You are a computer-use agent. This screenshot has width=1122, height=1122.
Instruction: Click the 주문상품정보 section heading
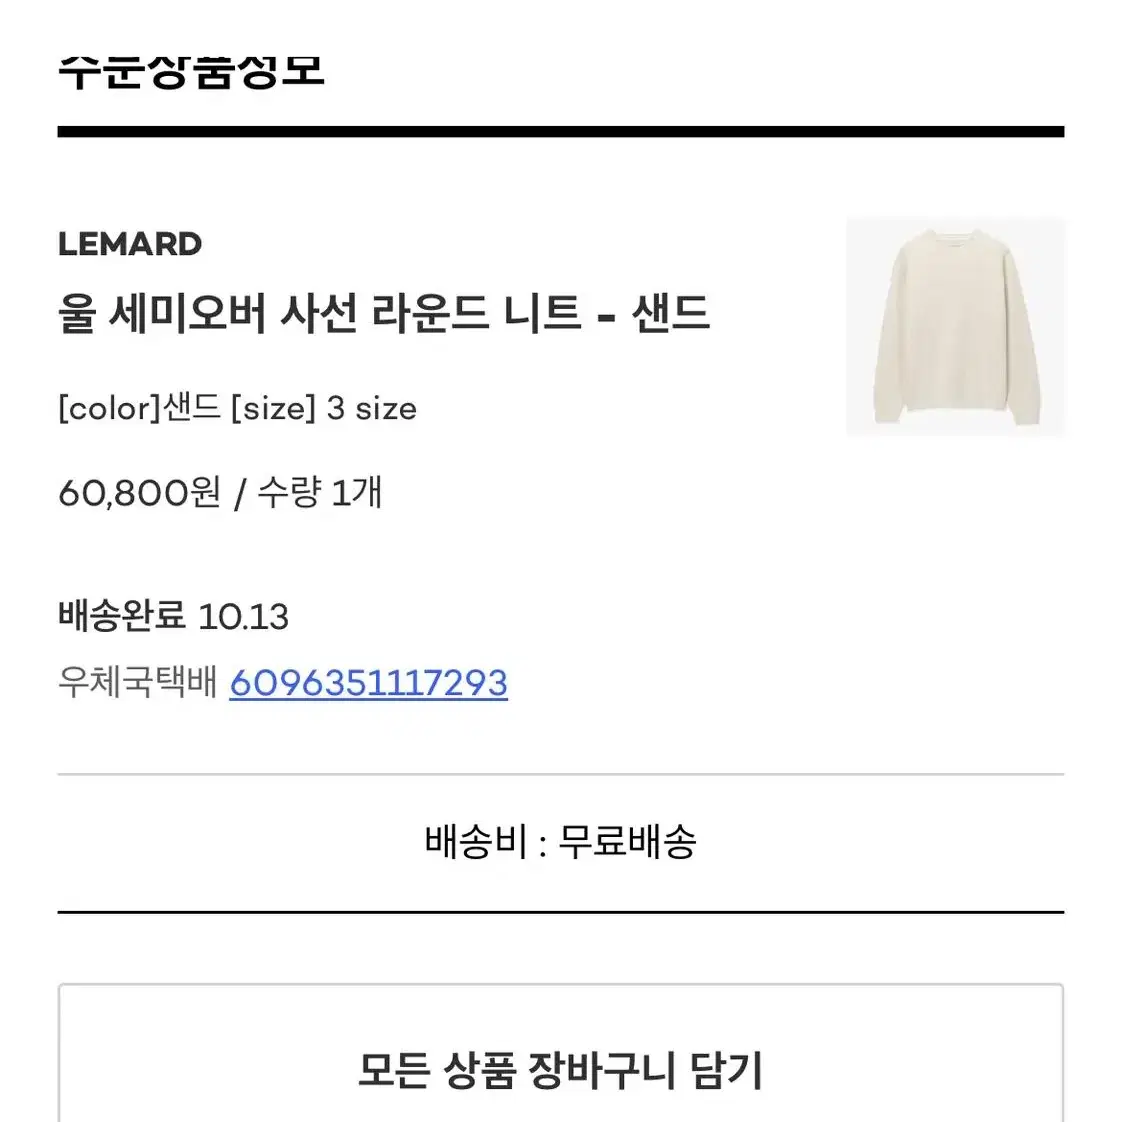click(x=191, y=72)
